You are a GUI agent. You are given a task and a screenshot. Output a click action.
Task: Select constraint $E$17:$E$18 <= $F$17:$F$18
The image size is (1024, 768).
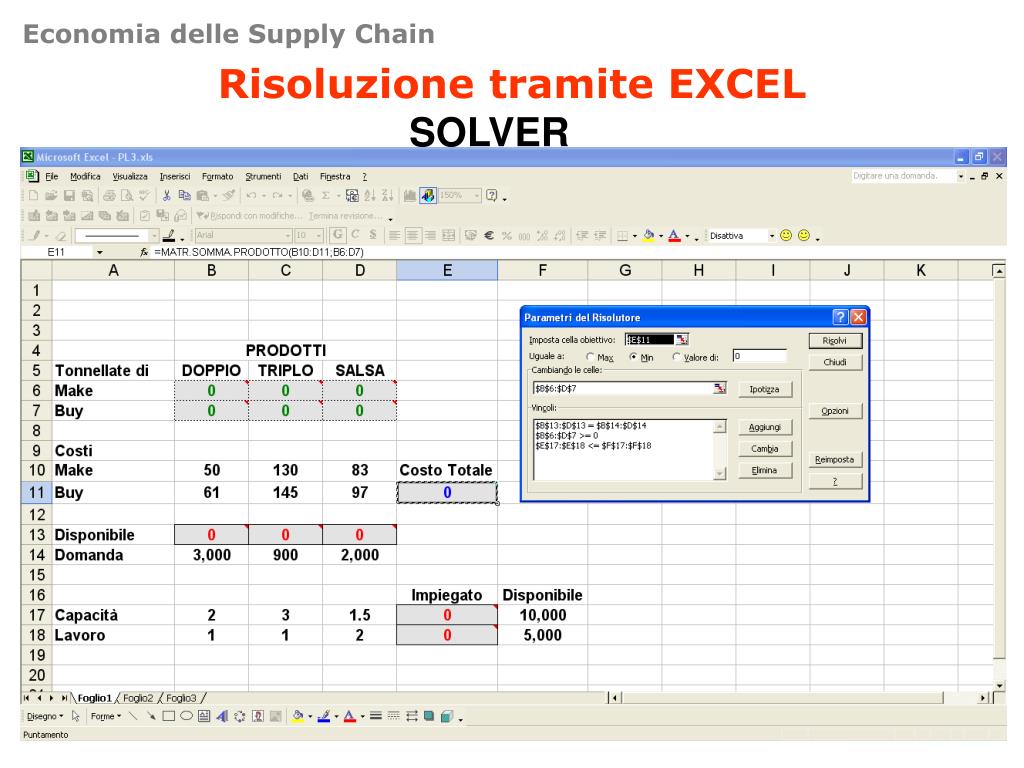tap(593, 446)
